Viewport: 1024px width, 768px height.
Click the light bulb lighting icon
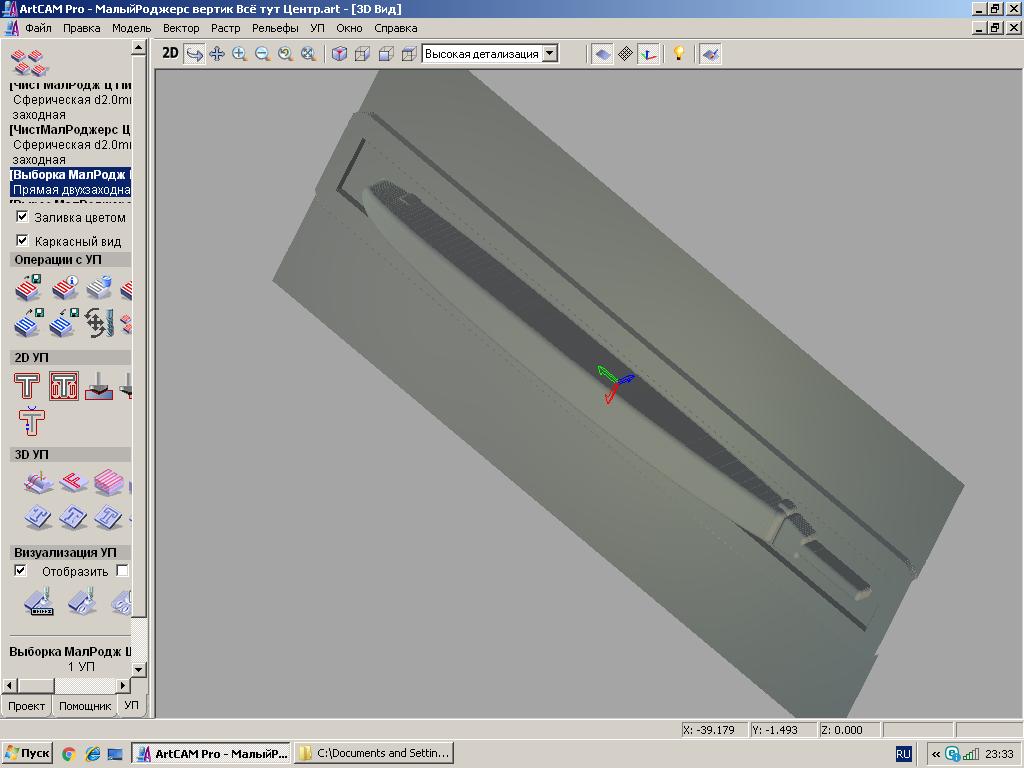pyautogui.click(x=679, y=54)
